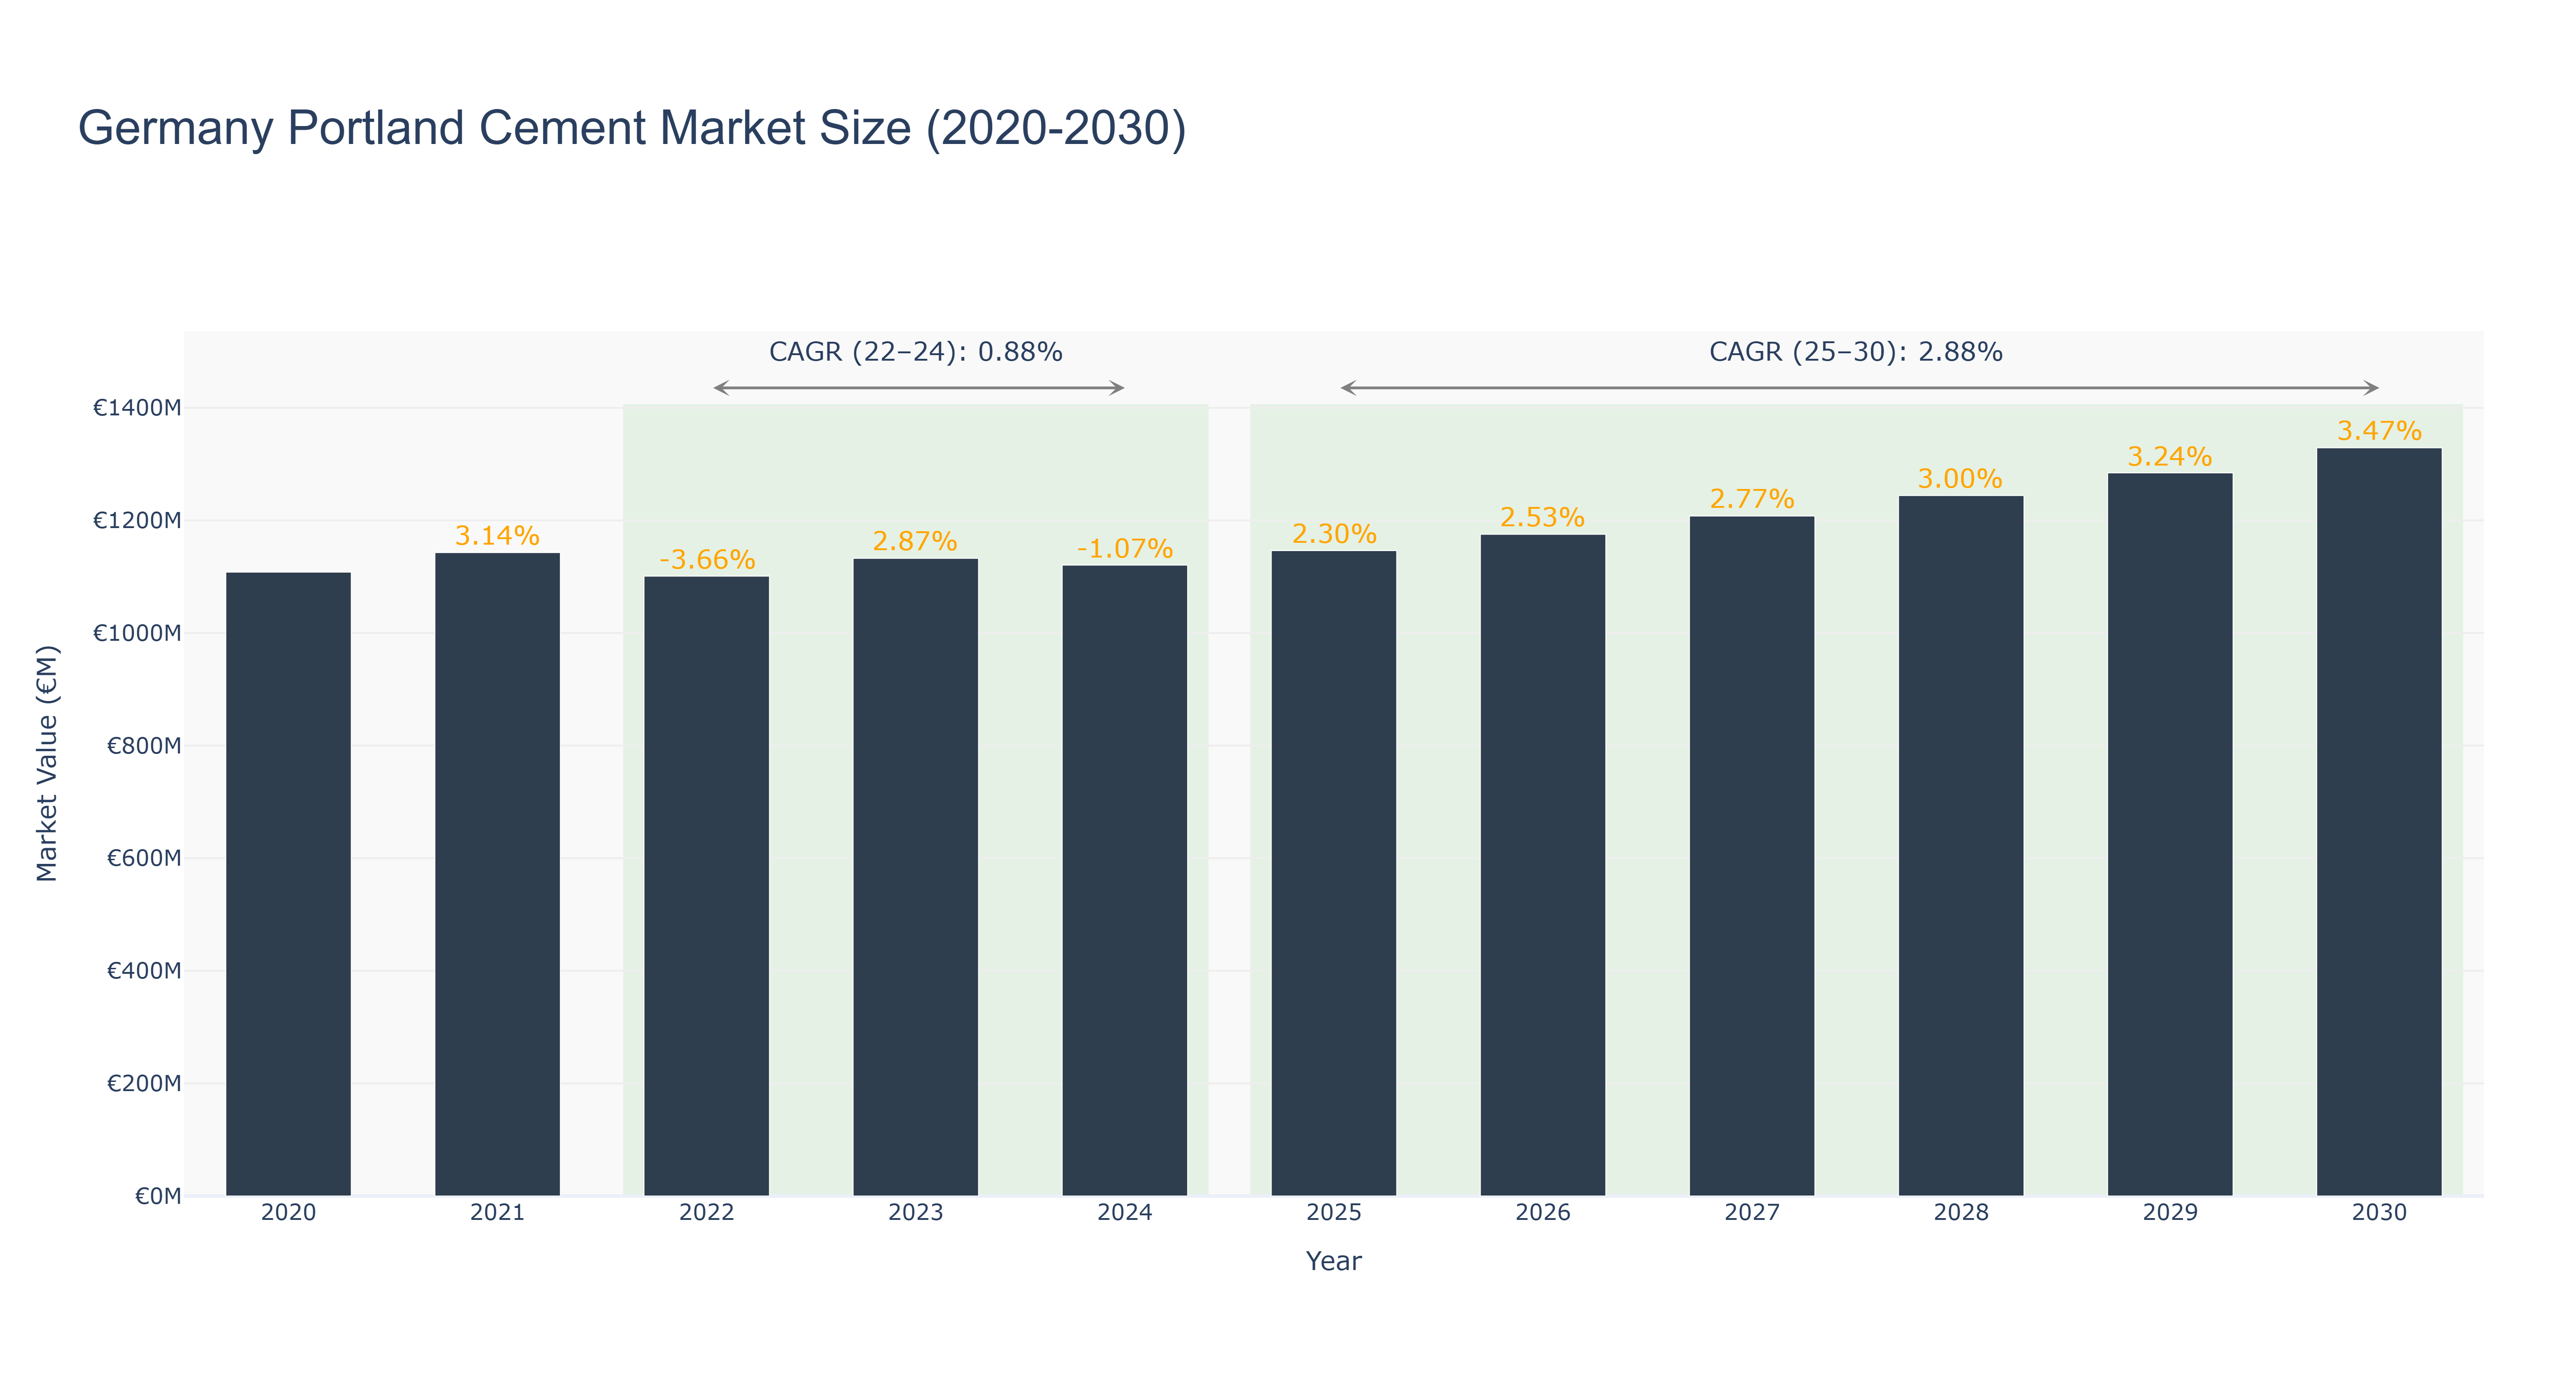Viewport: 2576px width, 1380px height.
Task: Click the 'Year' x-axis title
Action: click(1333, 1261)
